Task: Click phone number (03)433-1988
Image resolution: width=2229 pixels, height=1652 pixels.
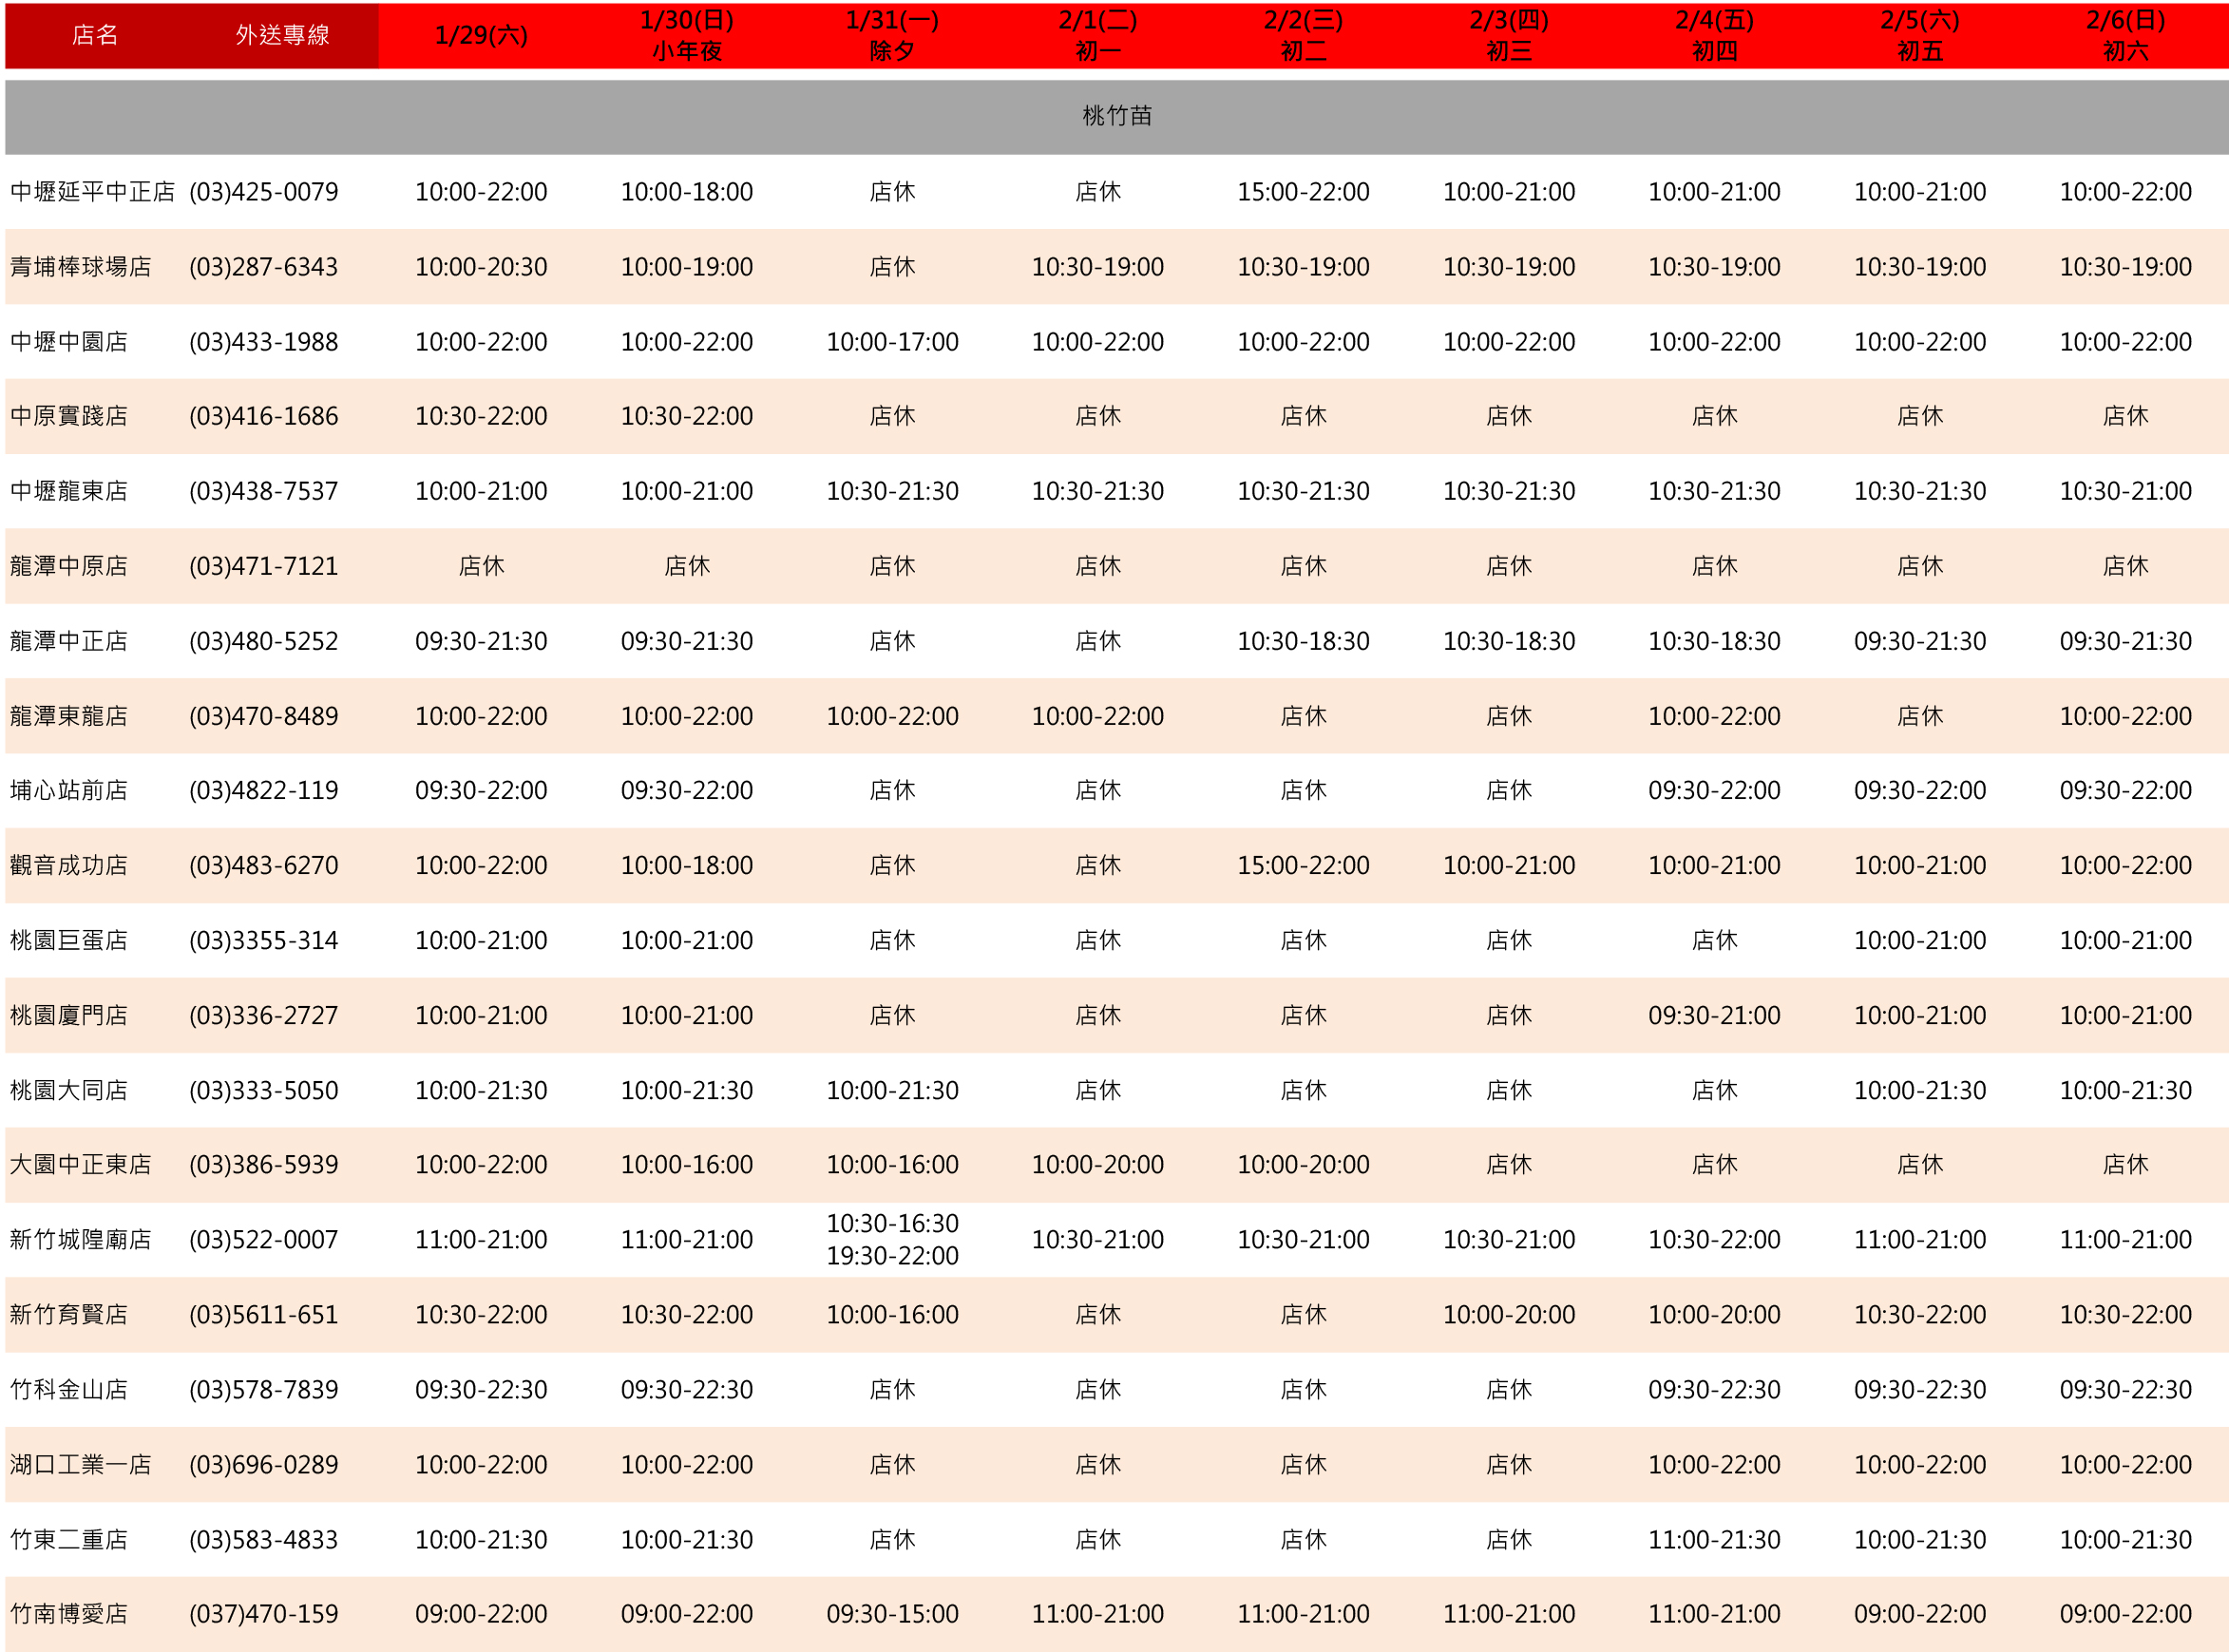Action: (264, 342)
